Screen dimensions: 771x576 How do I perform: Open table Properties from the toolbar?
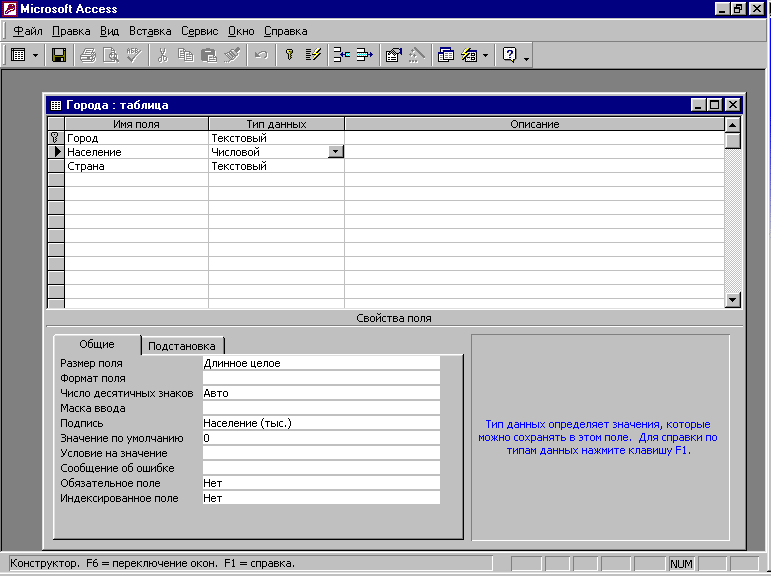click(x=393, y=55)
